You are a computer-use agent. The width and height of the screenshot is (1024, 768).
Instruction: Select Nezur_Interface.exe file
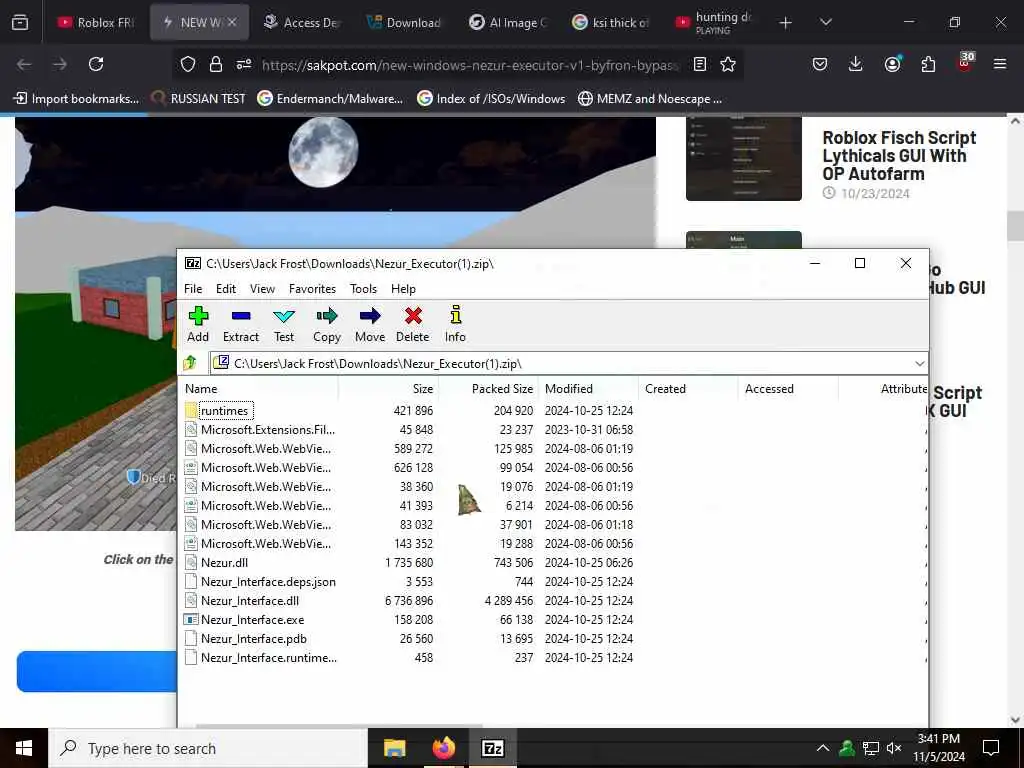coord(252,619)
